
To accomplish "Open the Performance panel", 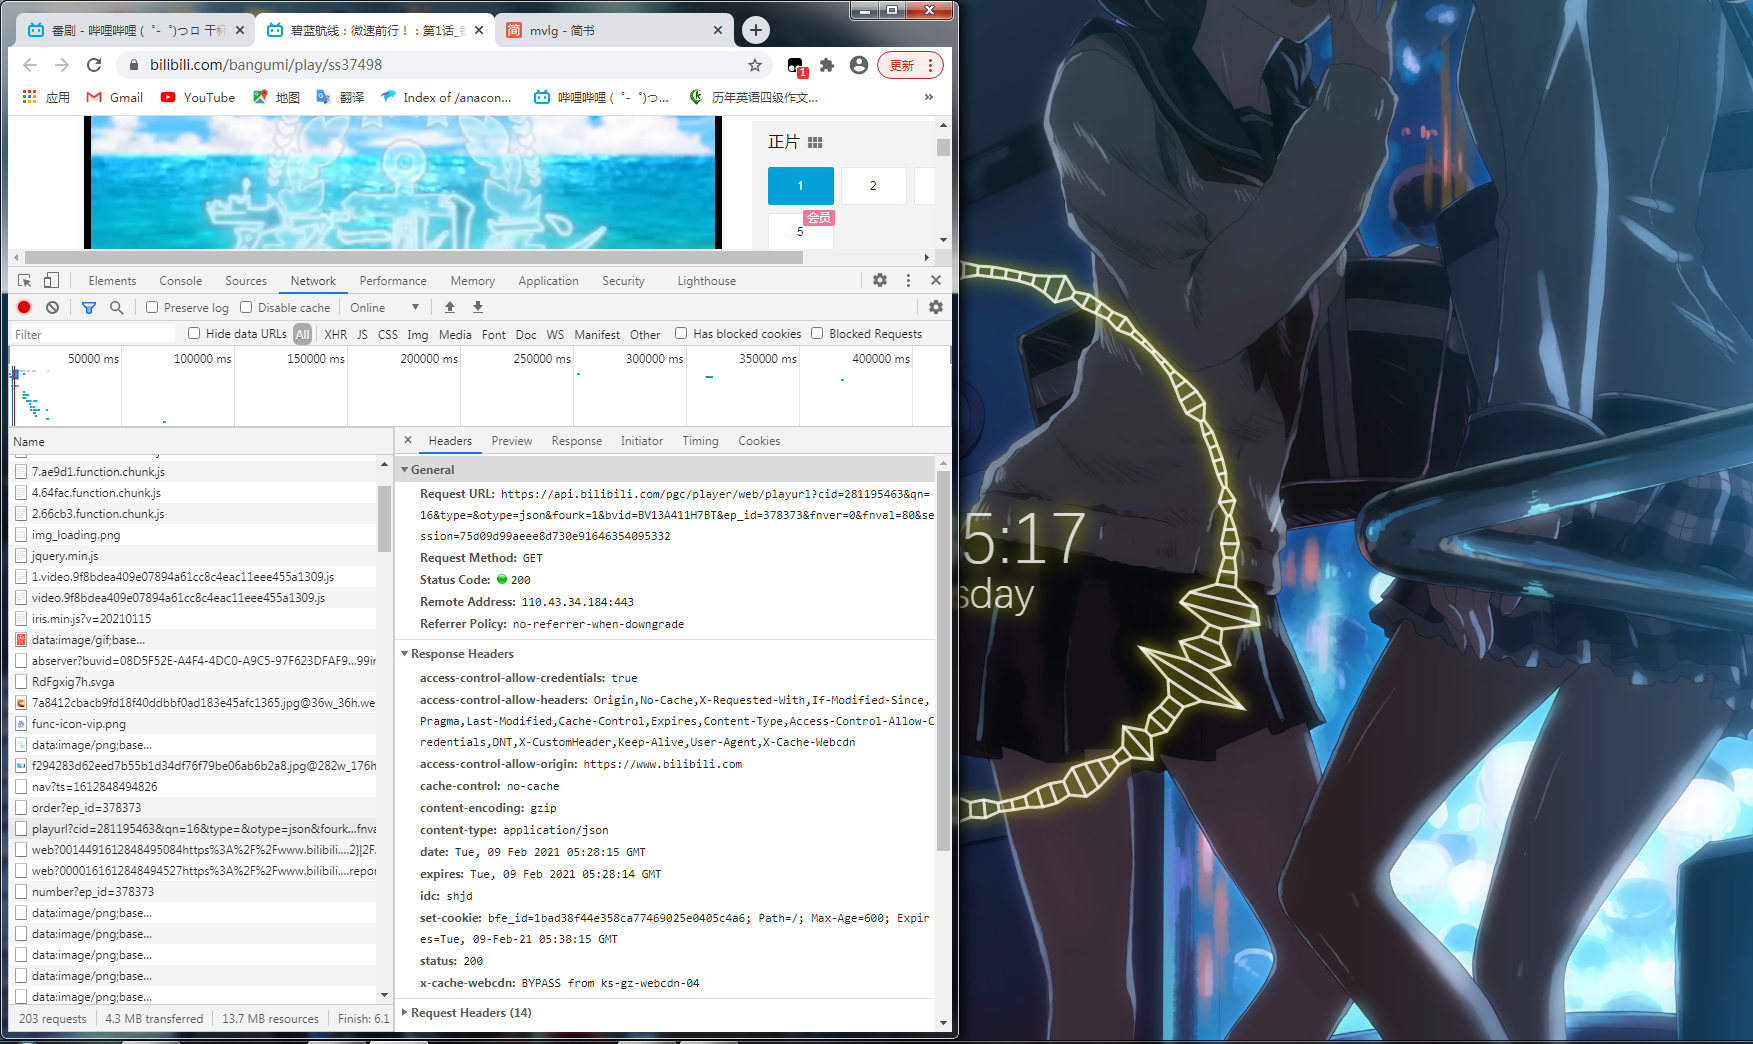I will (393, 281).
